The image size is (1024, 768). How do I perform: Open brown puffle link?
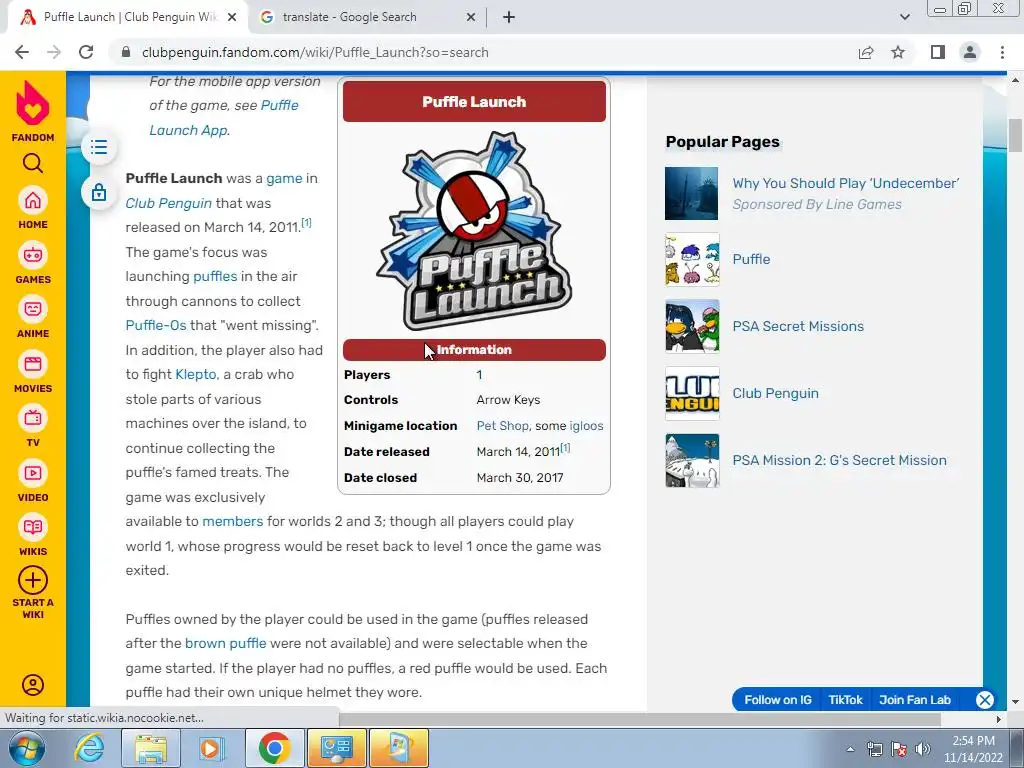tap(225, 643)
